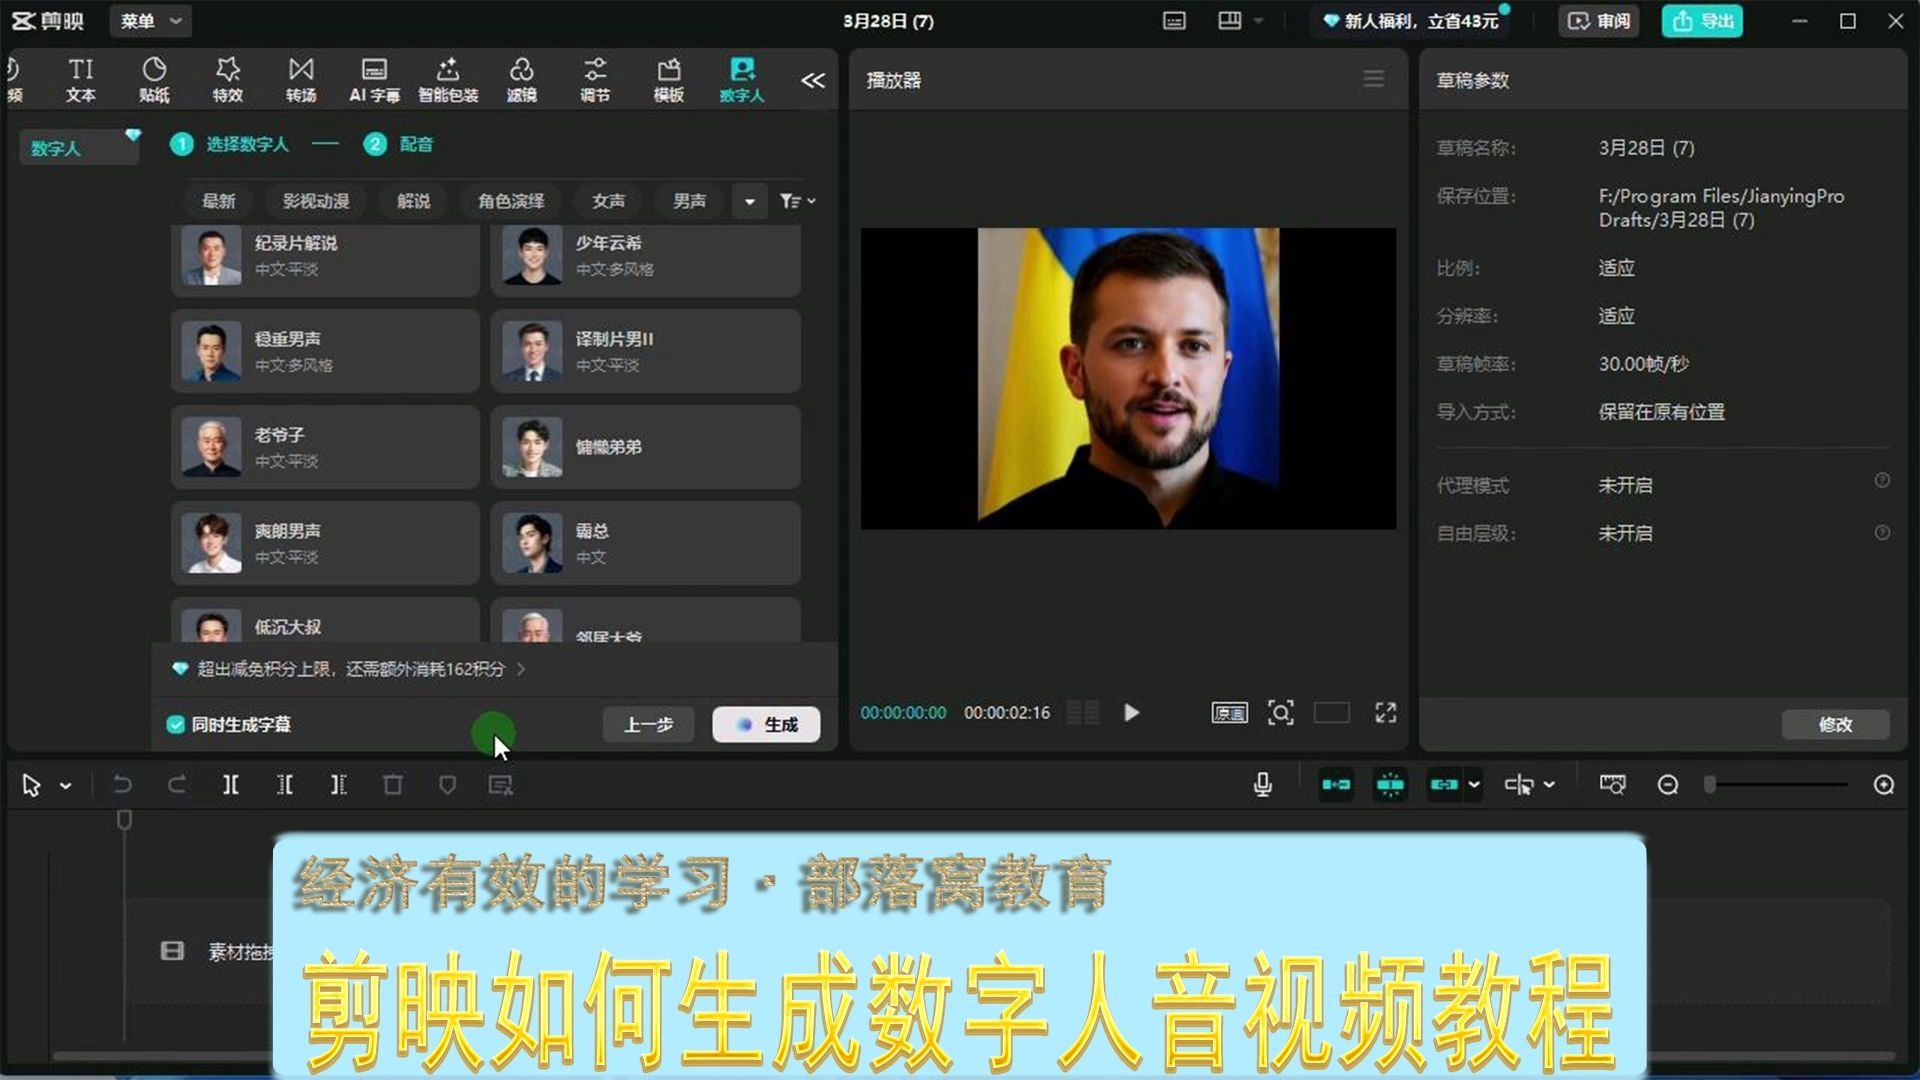Select the 低沉大叔 voice card
1920x1080 pixels.
tap(325, 621)
